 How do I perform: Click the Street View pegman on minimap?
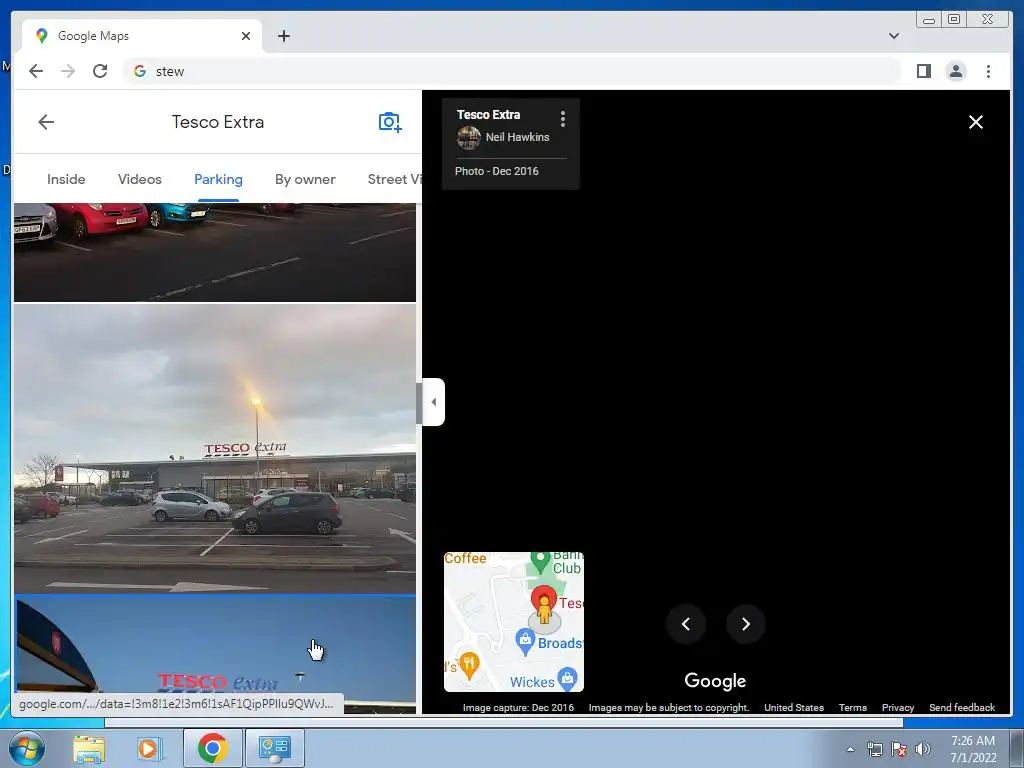pyautogui.click(x=544, y=609)
